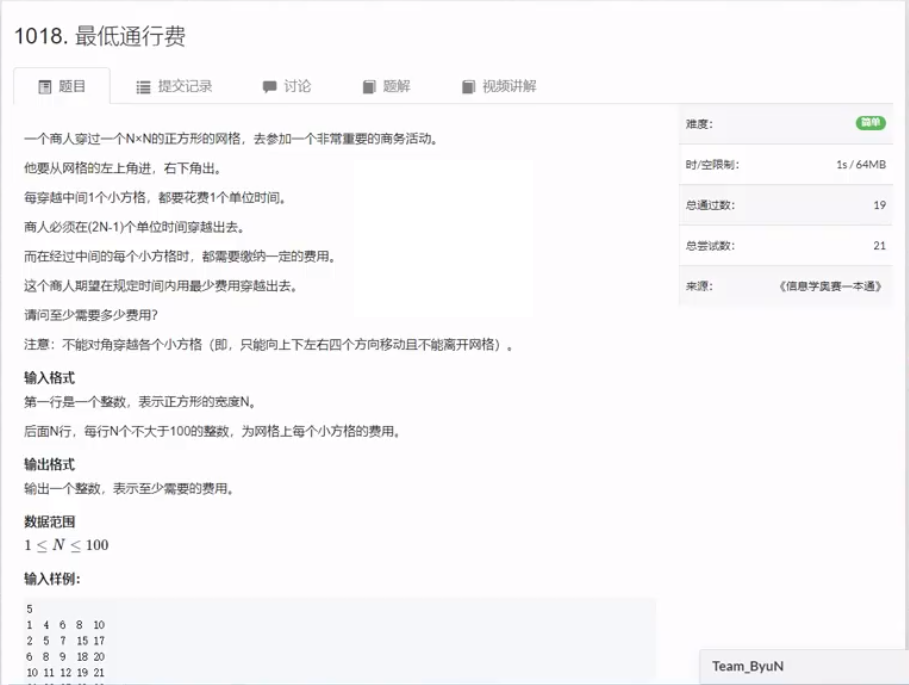Click the 数据范围 heading
This screenshot has width=909, height=685.
[x=49, y=522]
